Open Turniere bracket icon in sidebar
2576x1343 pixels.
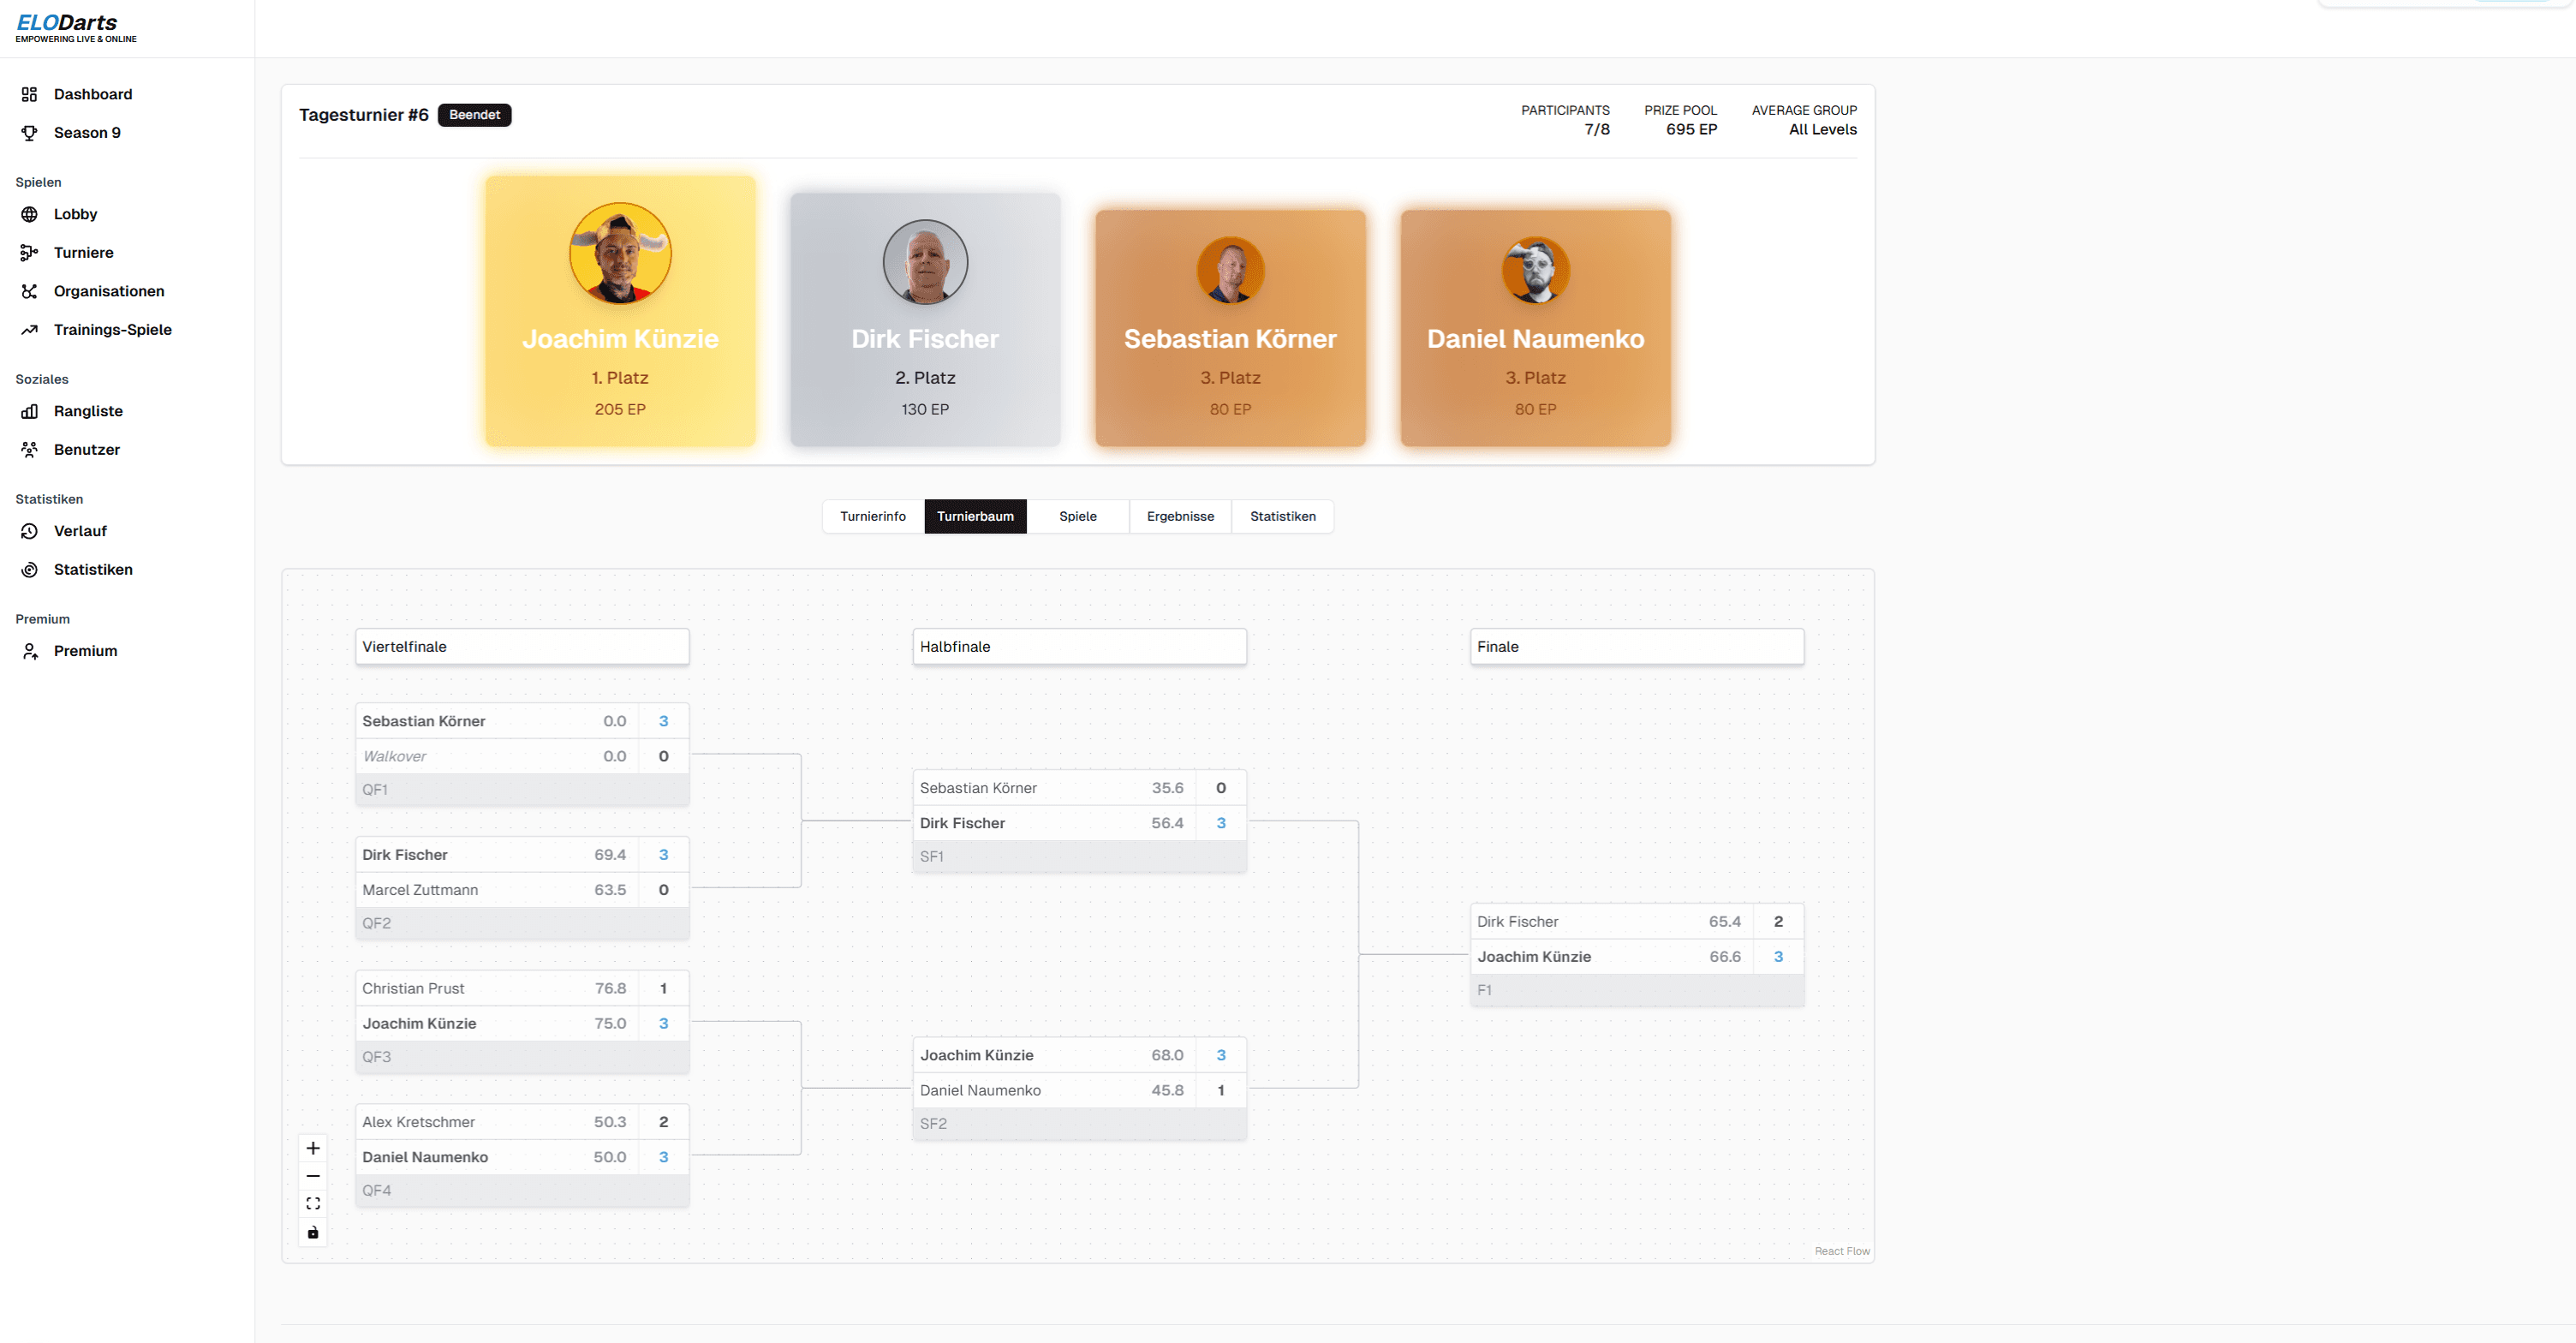tap(29, 253)
